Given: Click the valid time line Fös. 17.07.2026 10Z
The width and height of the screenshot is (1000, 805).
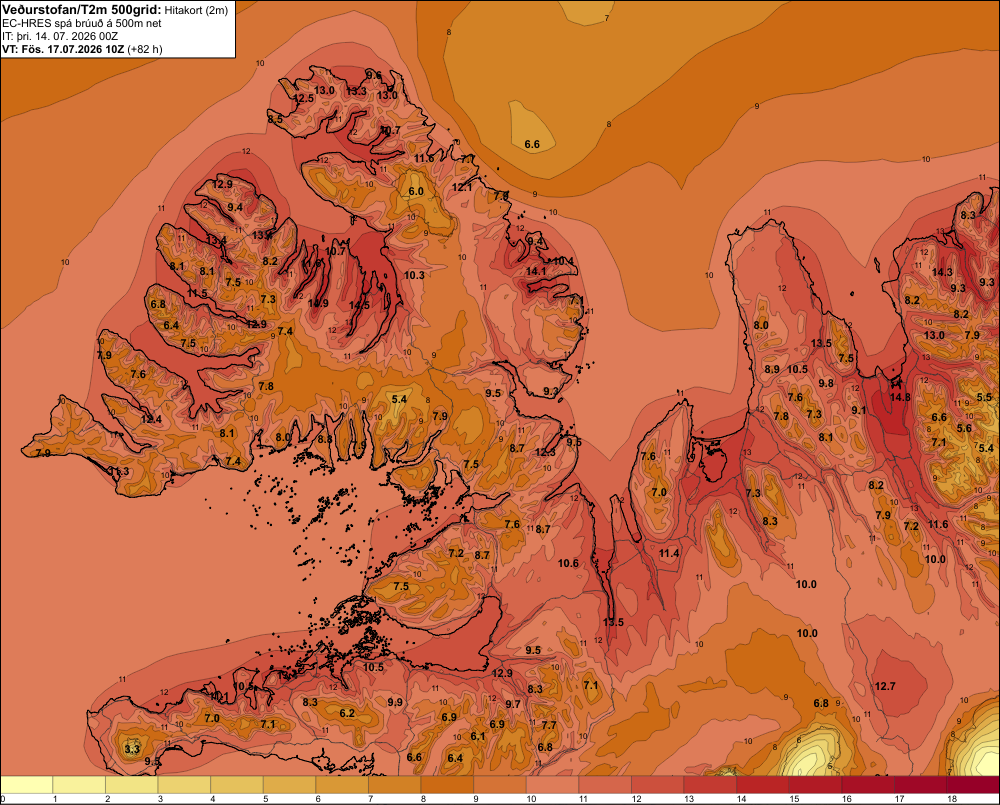Looking at the screenshot, I should (73, 48).
